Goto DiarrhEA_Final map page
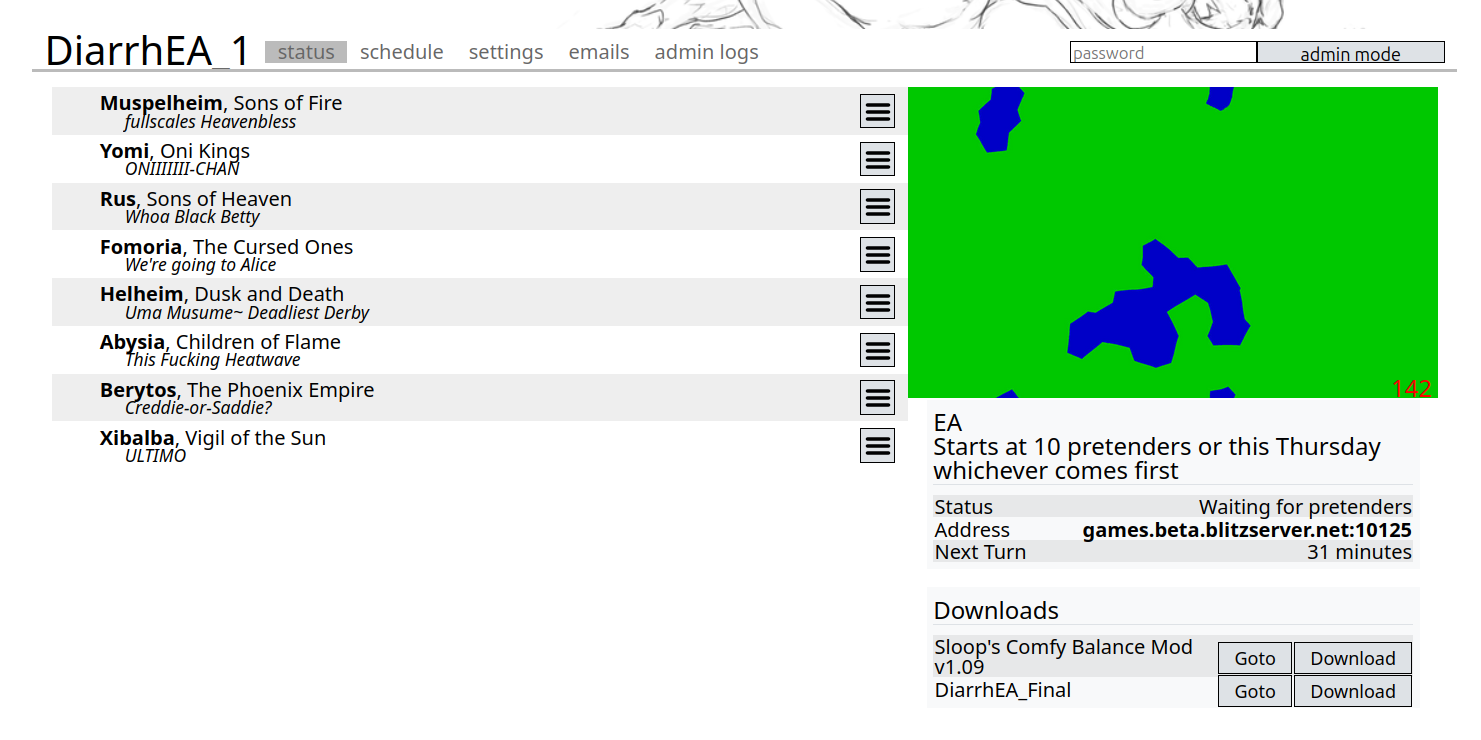Screen dimensions: 1481x740 pos(1255,691)
